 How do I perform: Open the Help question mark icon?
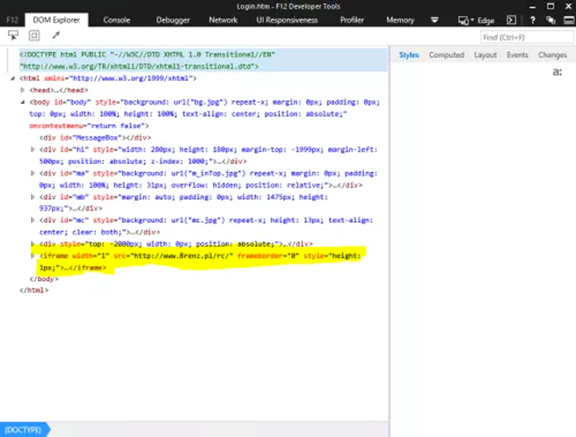point(532,20)
